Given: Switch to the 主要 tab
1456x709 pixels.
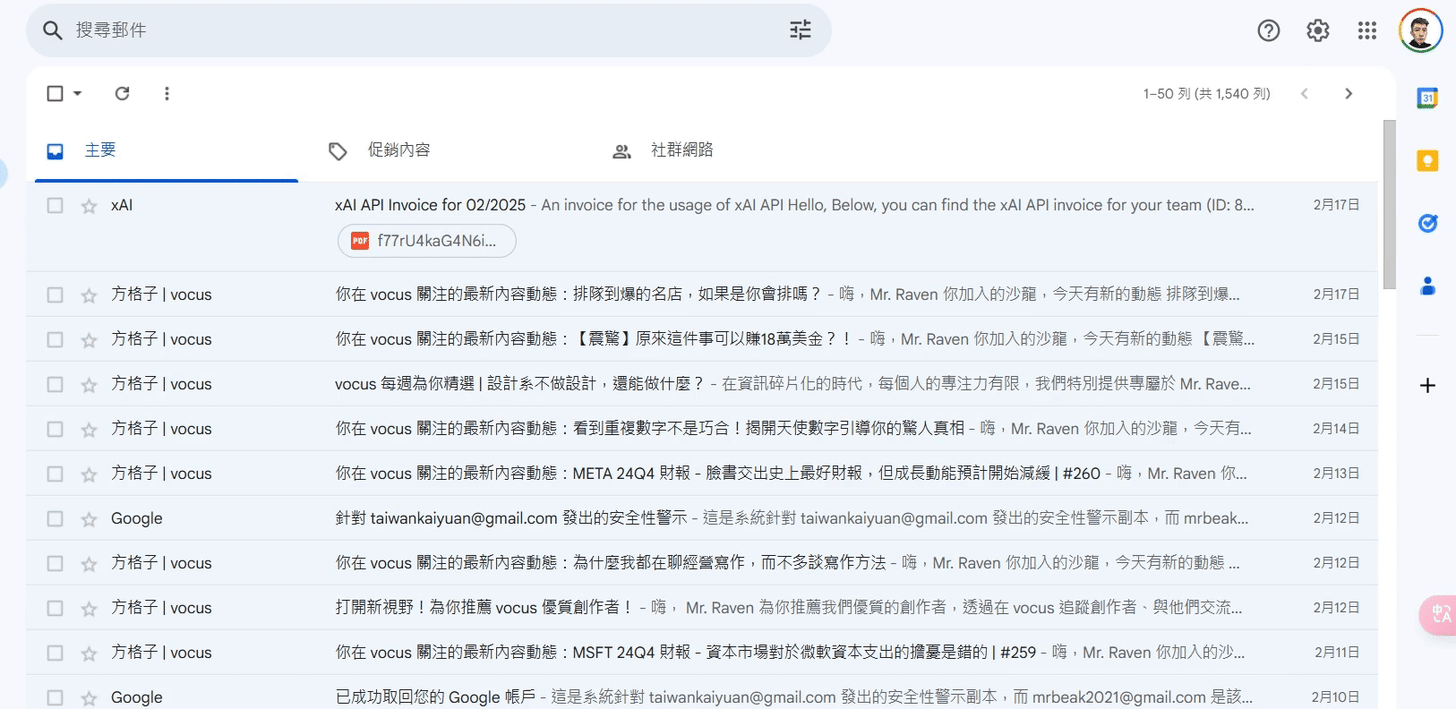Looking at the screenshot, I should [167, 151].
